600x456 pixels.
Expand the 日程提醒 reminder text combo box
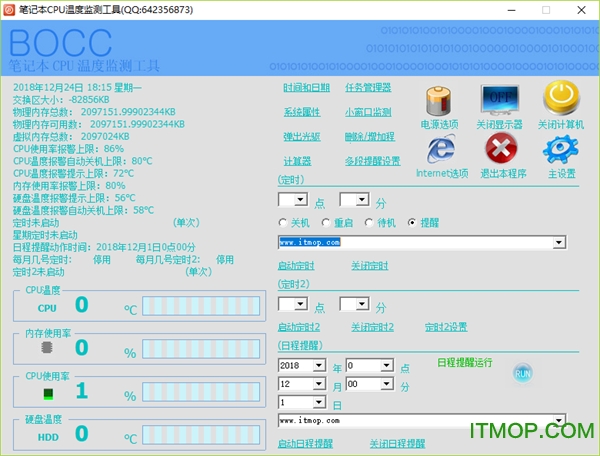point(559,420)
